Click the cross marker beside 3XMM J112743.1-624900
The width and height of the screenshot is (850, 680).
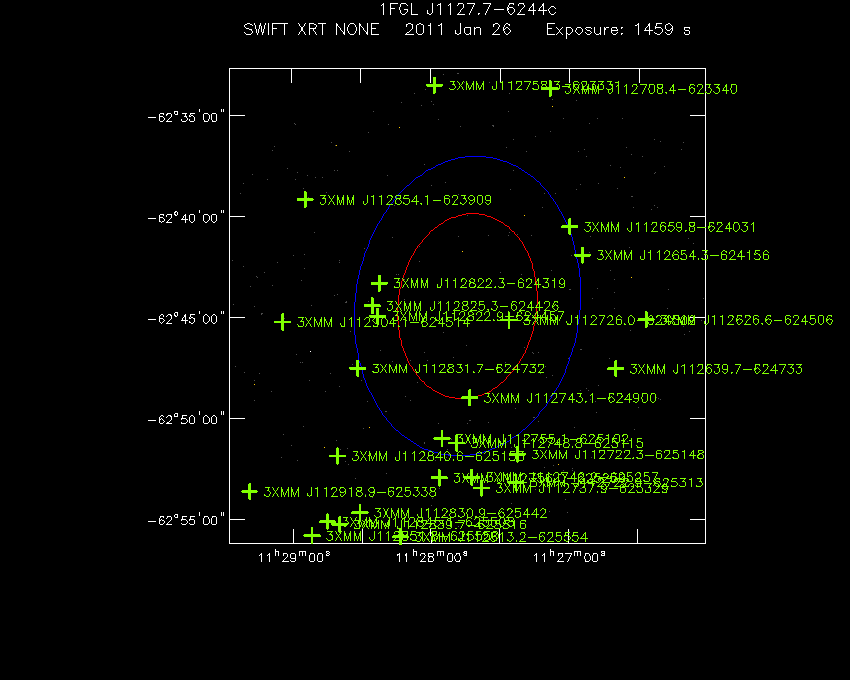pos(469,397)
